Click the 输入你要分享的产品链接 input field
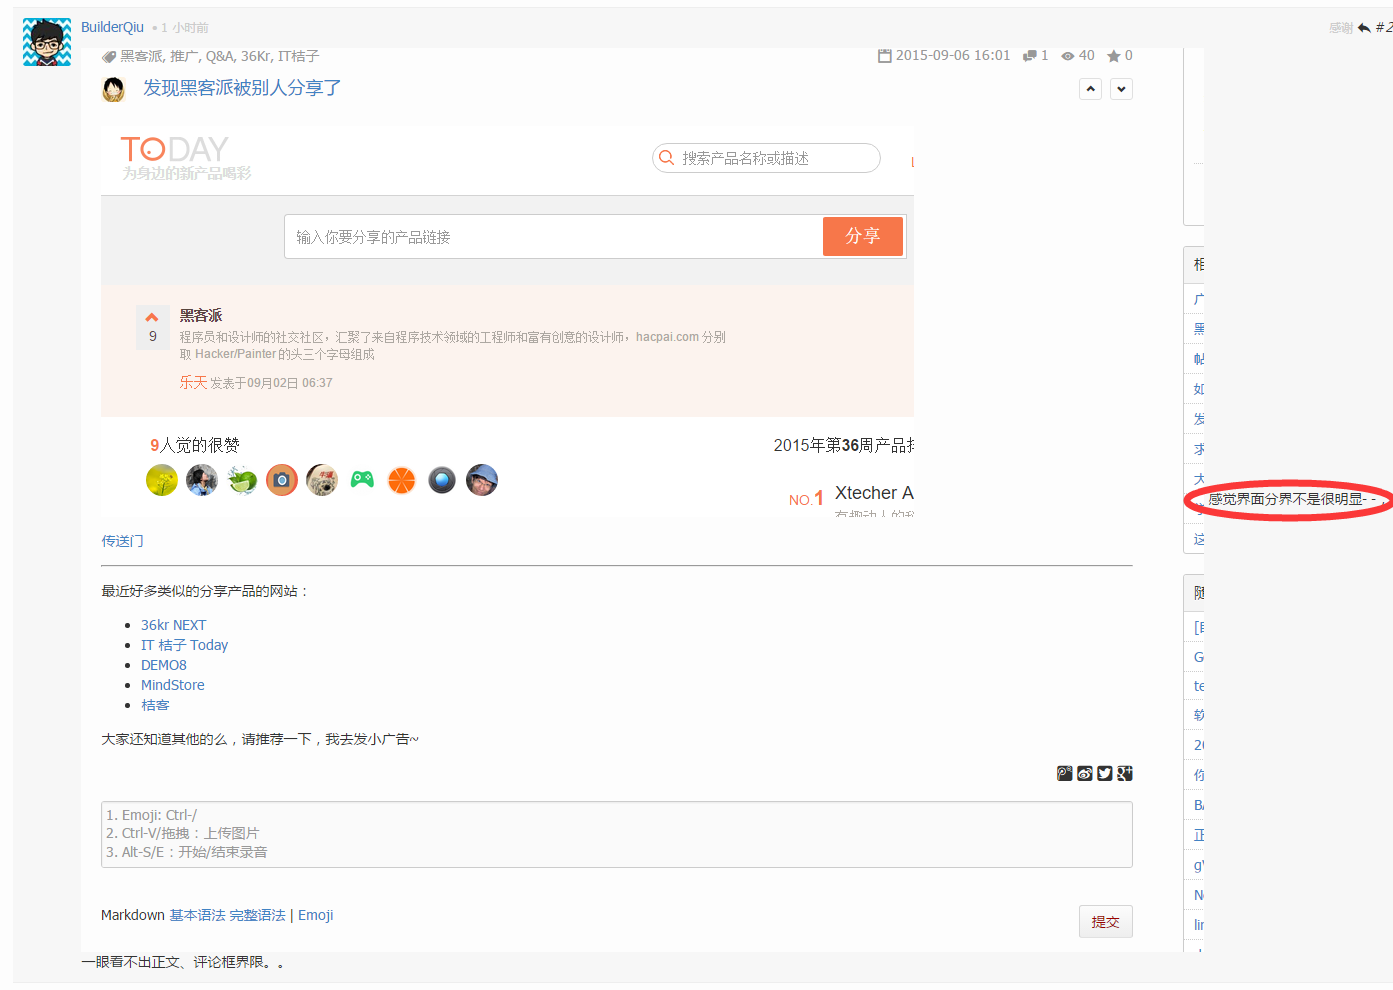 point(554,237)
